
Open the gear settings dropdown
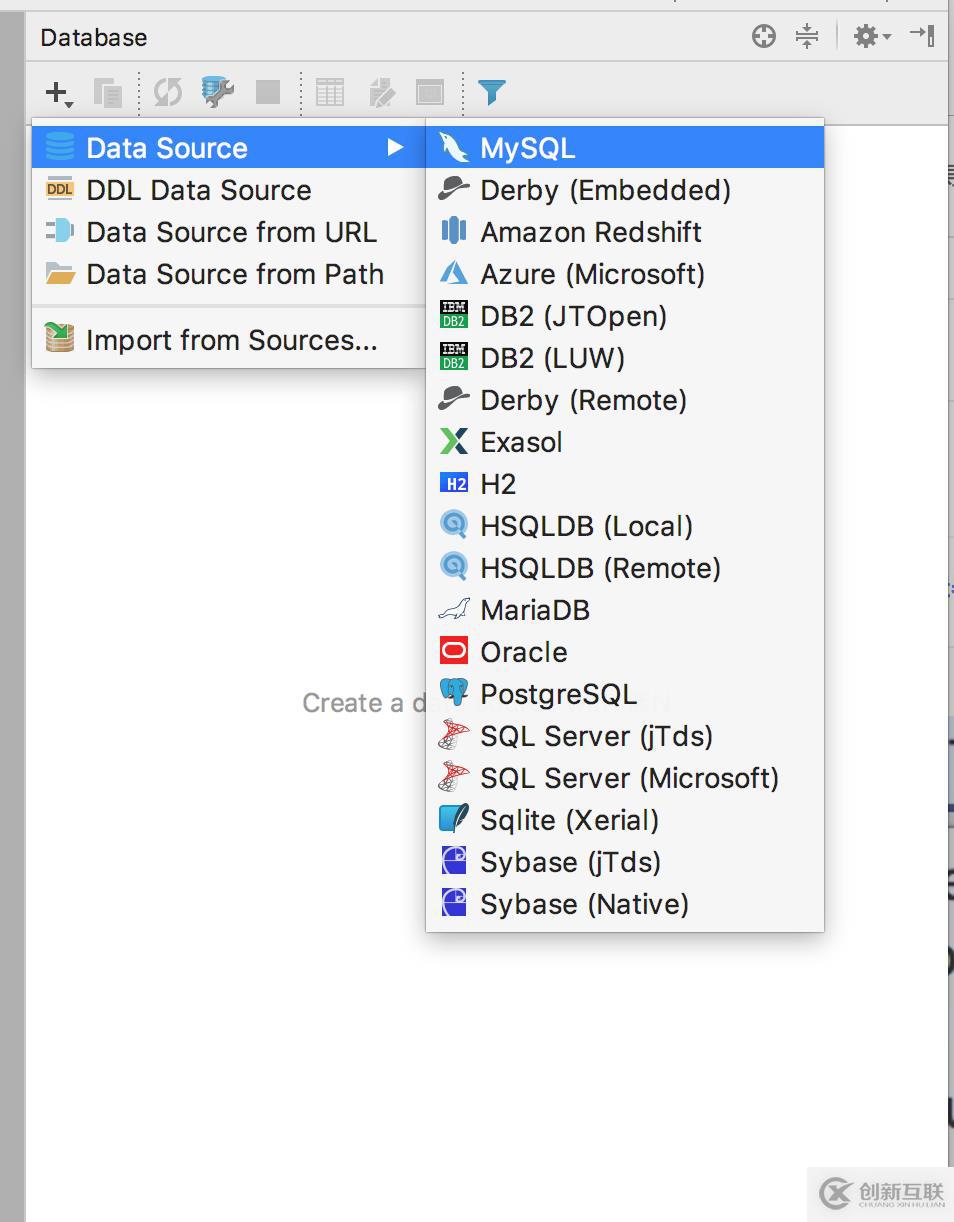pyautogui.click(x=872, y=37)
